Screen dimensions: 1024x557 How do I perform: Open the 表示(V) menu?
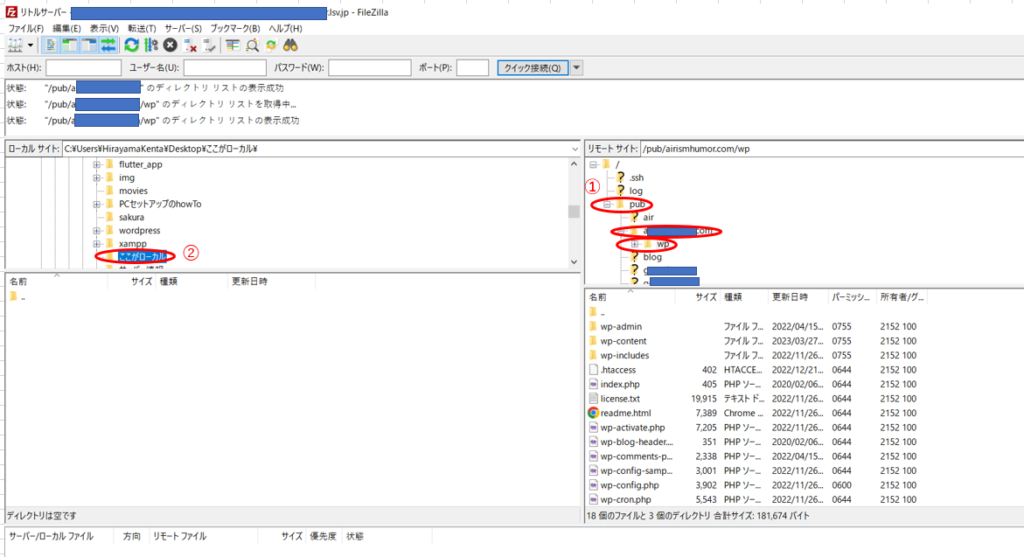tap(104, 28)
